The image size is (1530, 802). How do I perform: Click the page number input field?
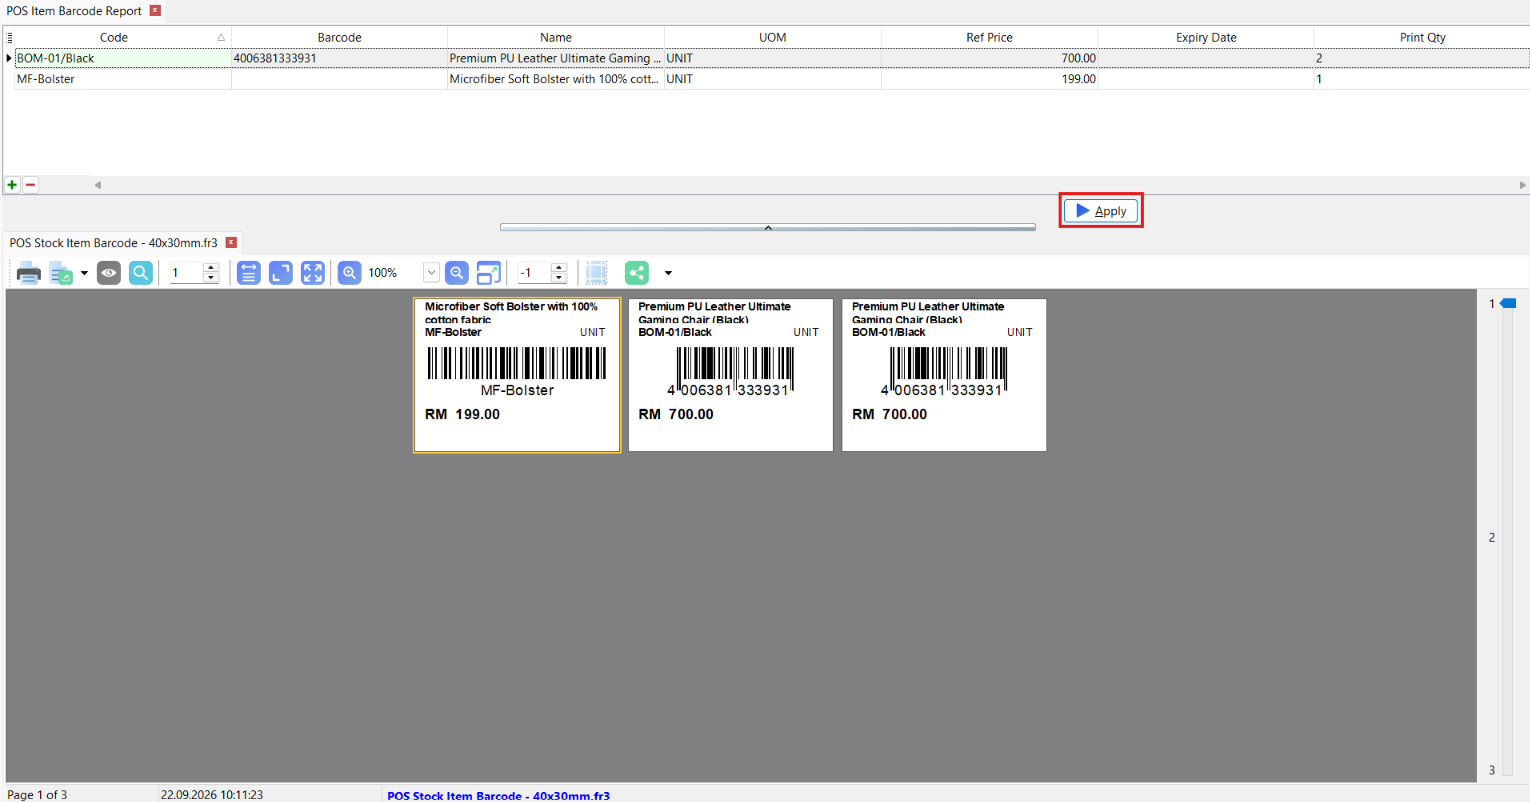pos(186,273)
